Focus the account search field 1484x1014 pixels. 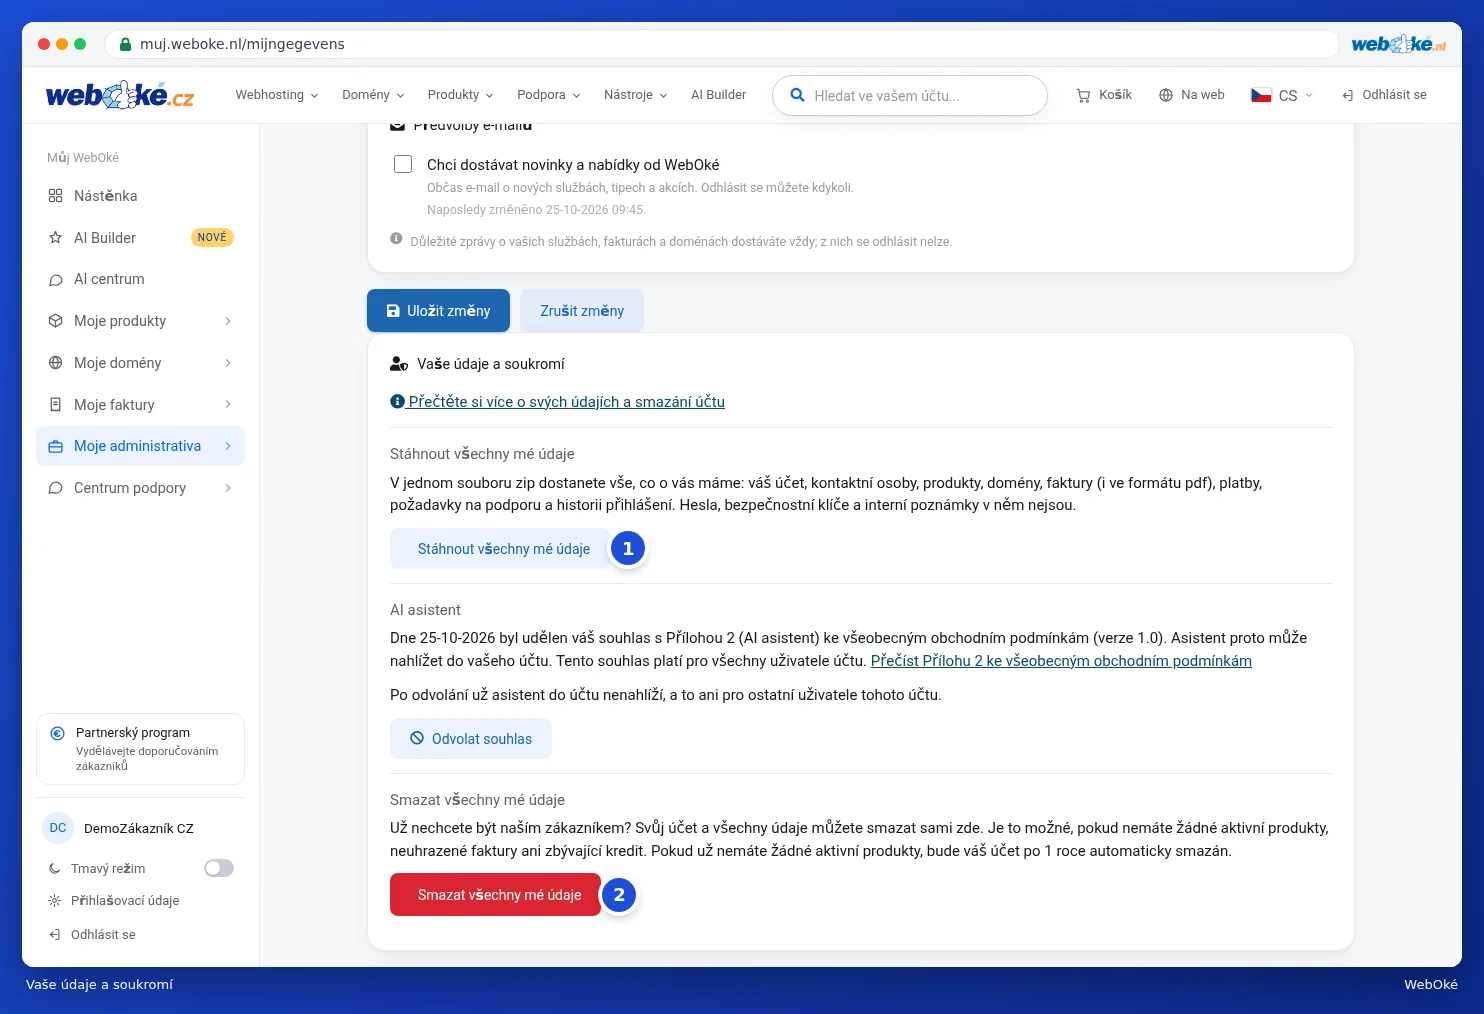click(x=910, y=96)
